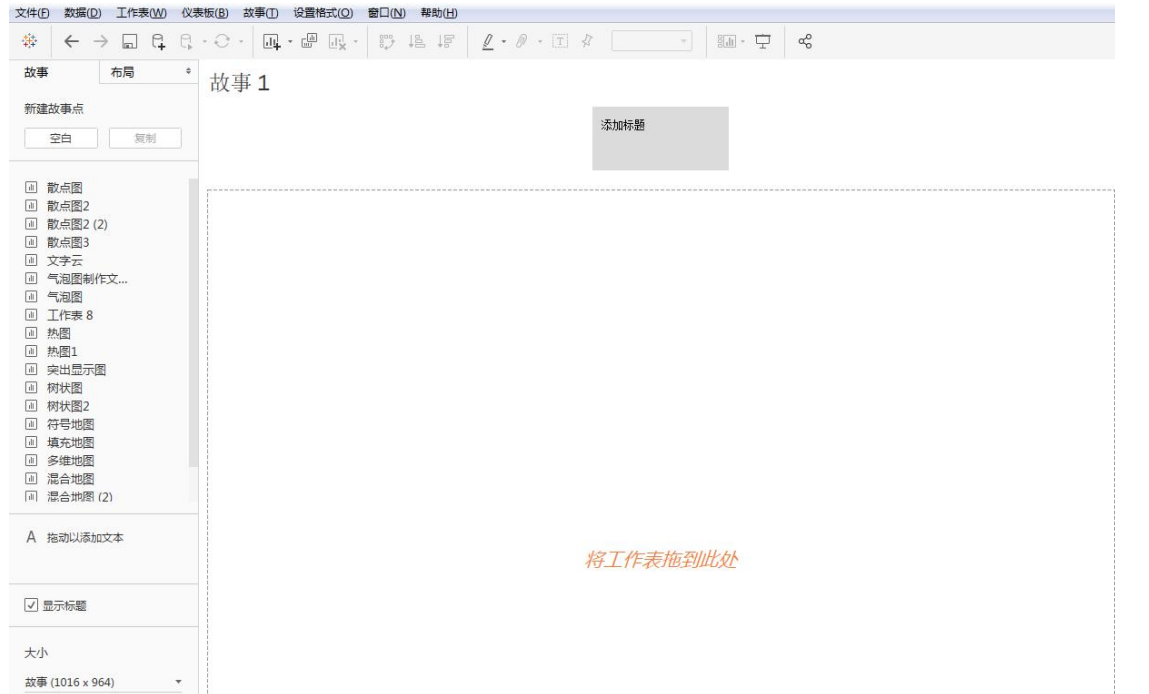Add a new data source via cylinder-plus icon
1149x694 pixels.
[x=158, y=42]
